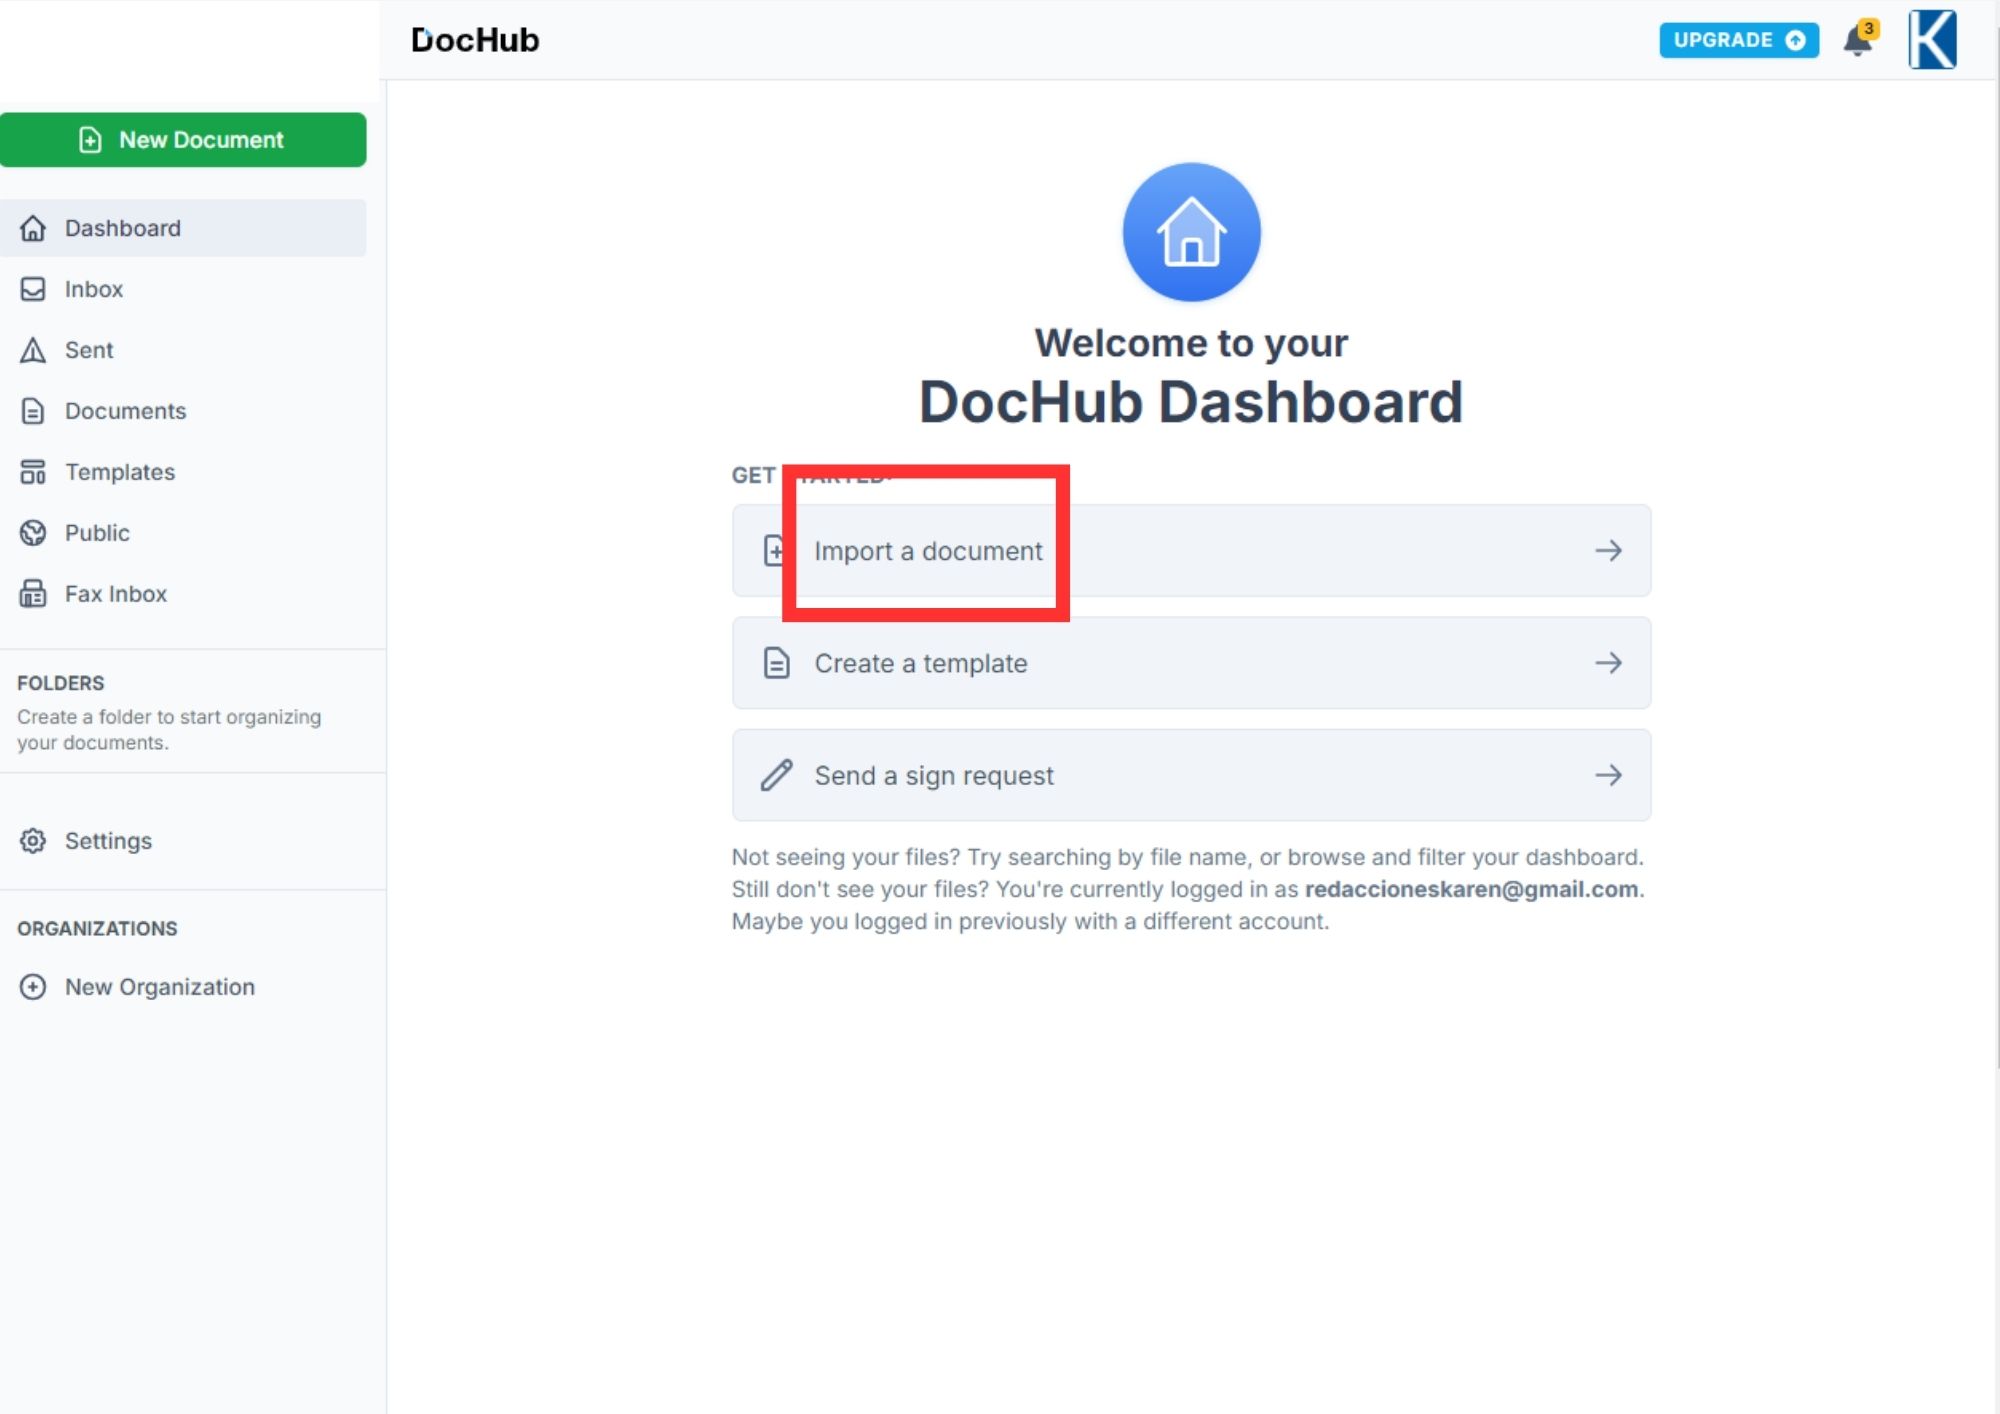Open the Templates section
This screenshot has width=2000, height=1414.
tap(119, 471)
